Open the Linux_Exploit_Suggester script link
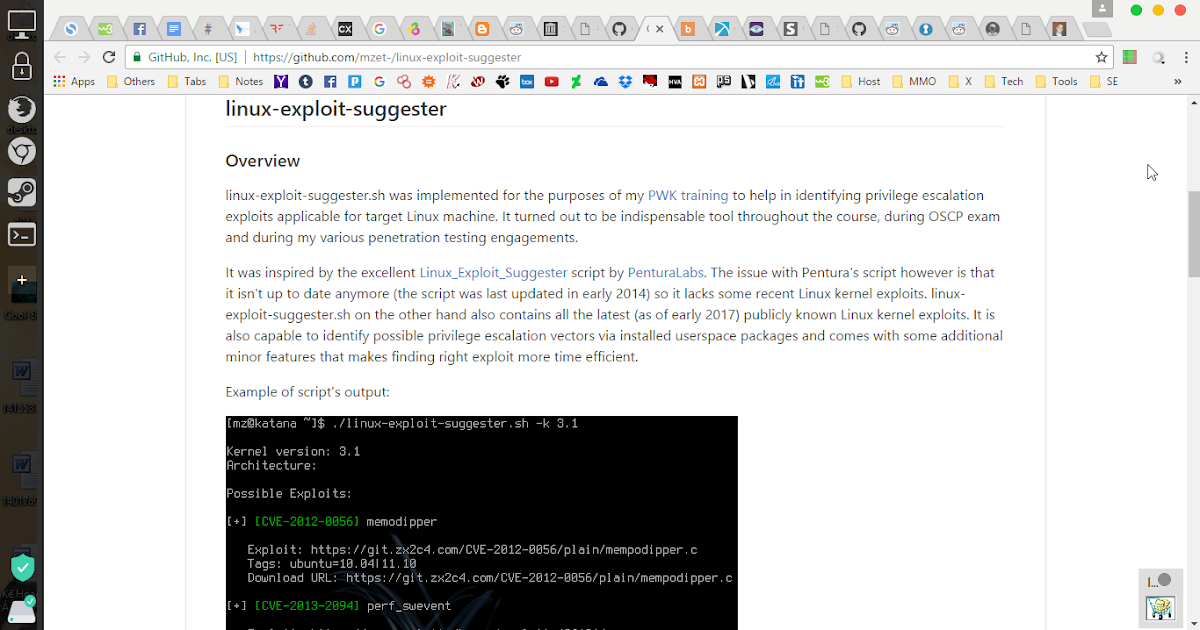 coord(492,272)
